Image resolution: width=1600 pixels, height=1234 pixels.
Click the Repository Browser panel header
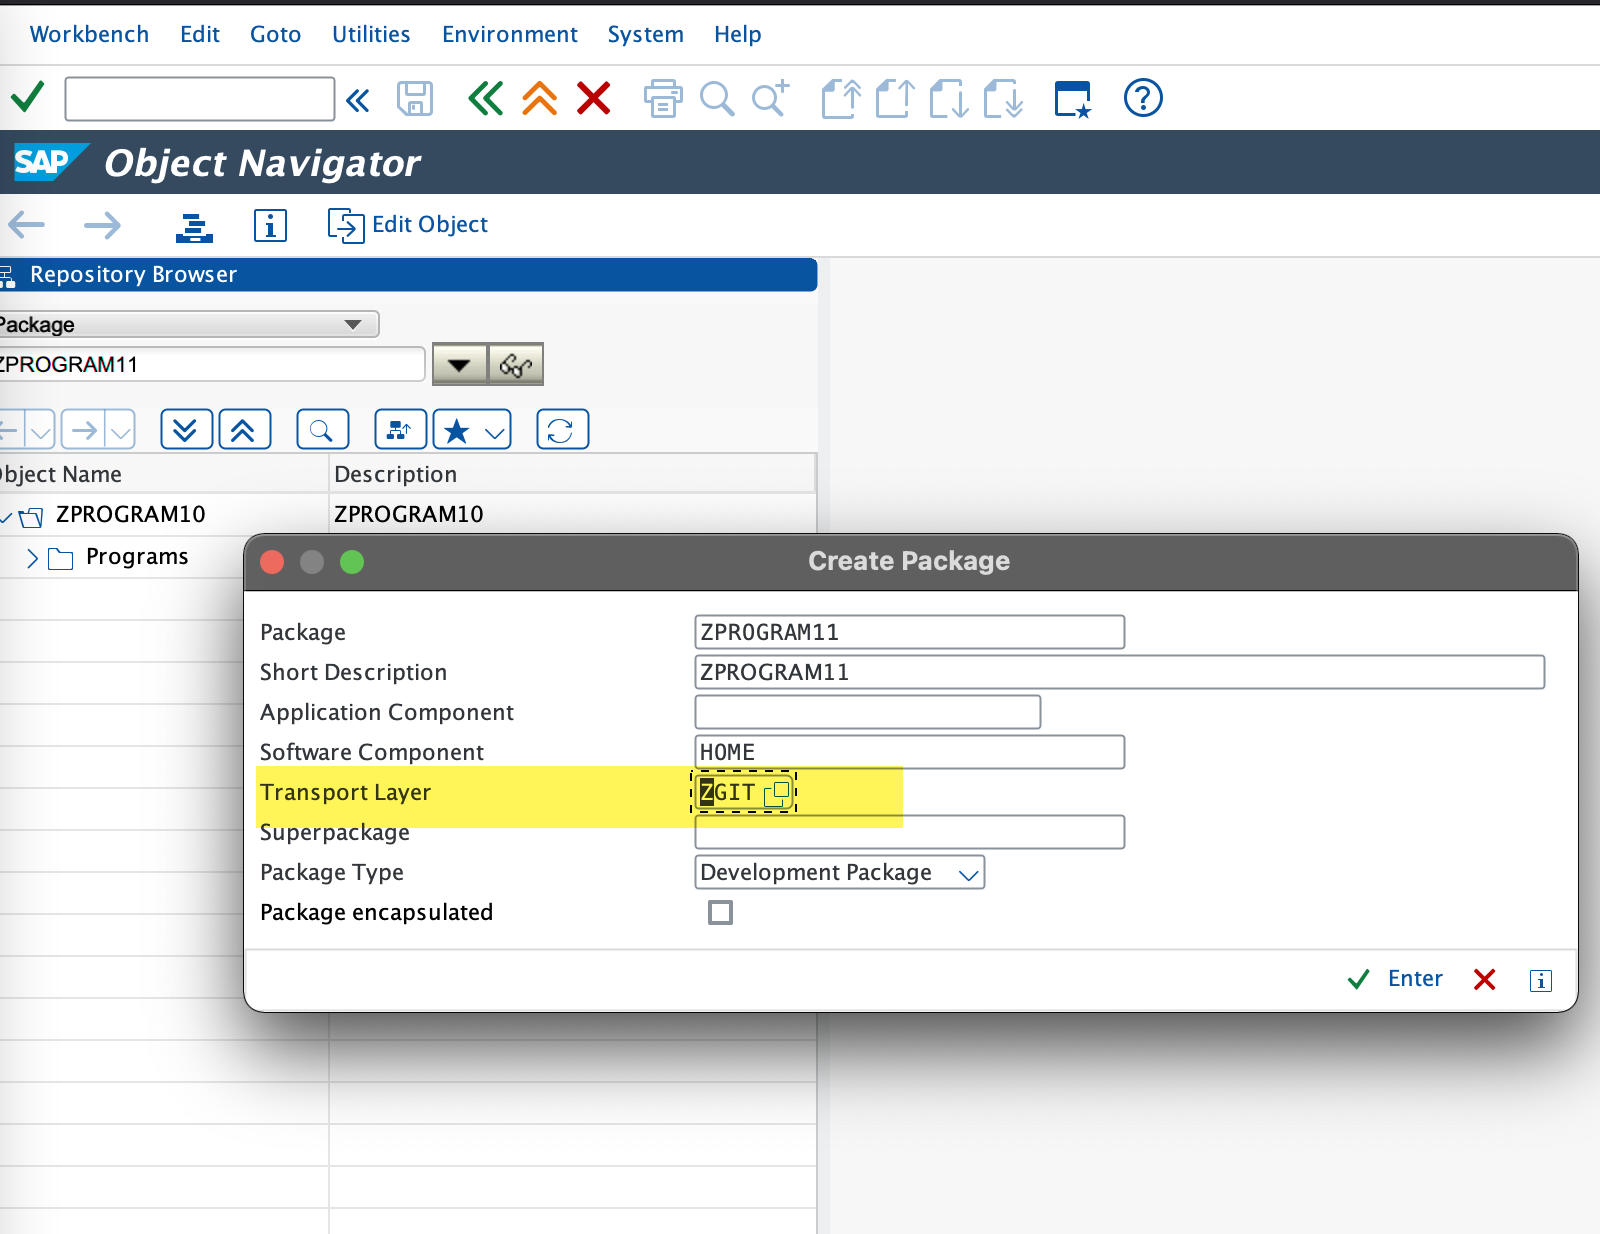[x=408, y=275]
